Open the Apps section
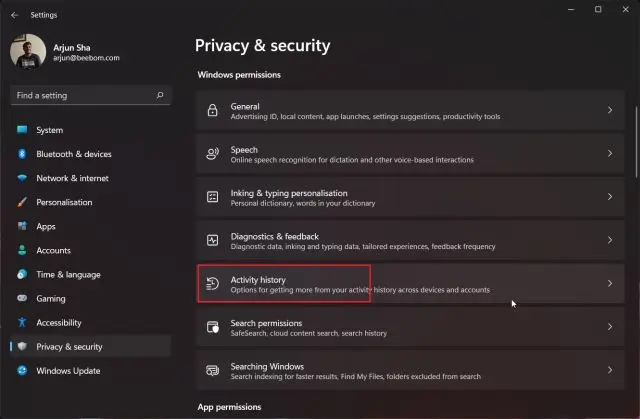This screenshot has width=640, height=419. [x=90, y=226]
